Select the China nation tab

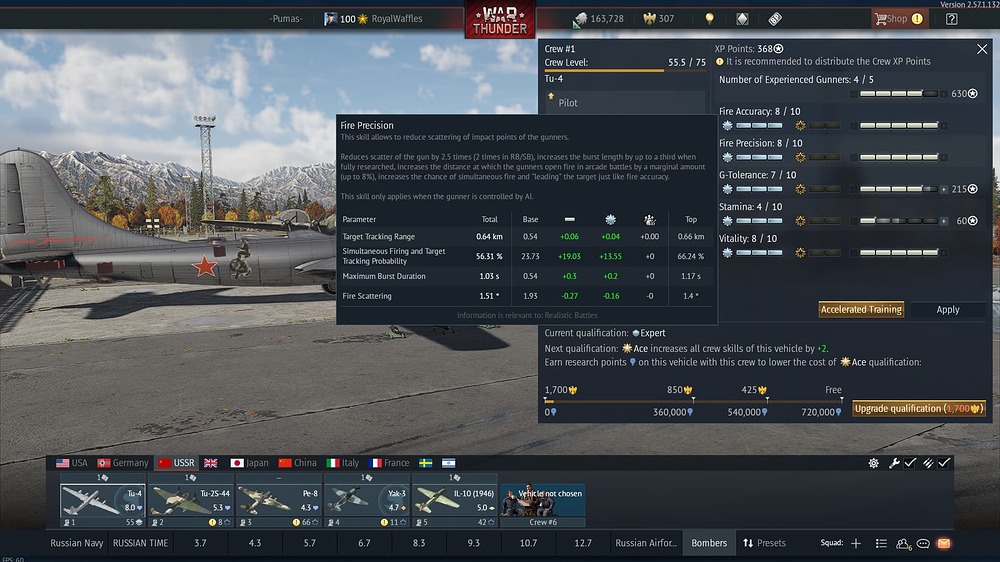[297, 462]
